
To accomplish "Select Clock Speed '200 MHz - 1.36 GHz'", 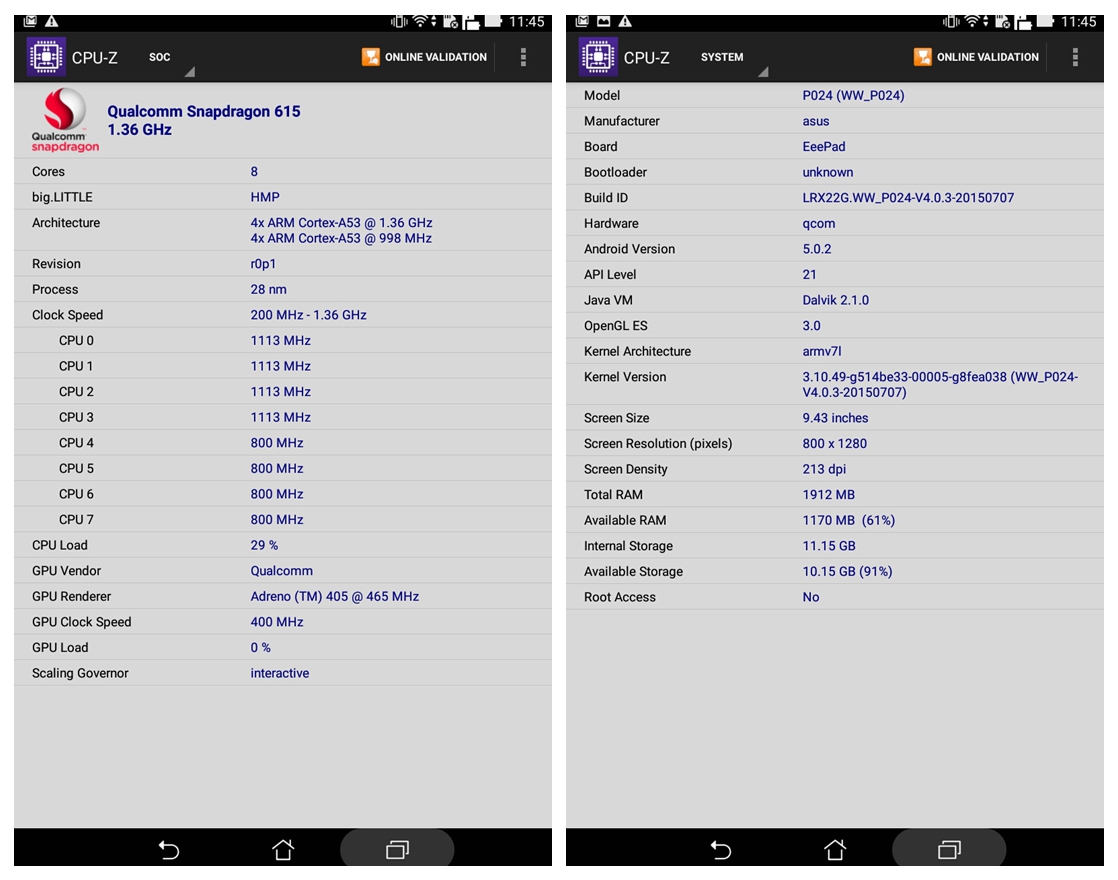I will coord(308,315).
